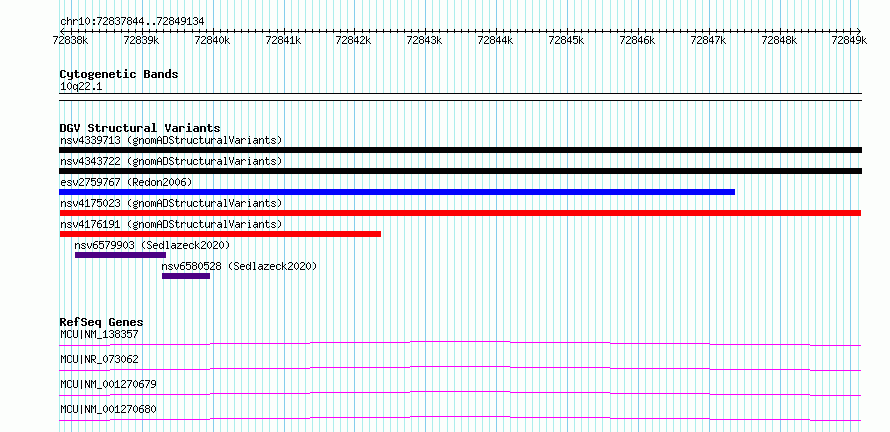The image size is (890, 432).
Task: Click the chr10:72837844..72849134 coordinate label
Action: [132, 22]
